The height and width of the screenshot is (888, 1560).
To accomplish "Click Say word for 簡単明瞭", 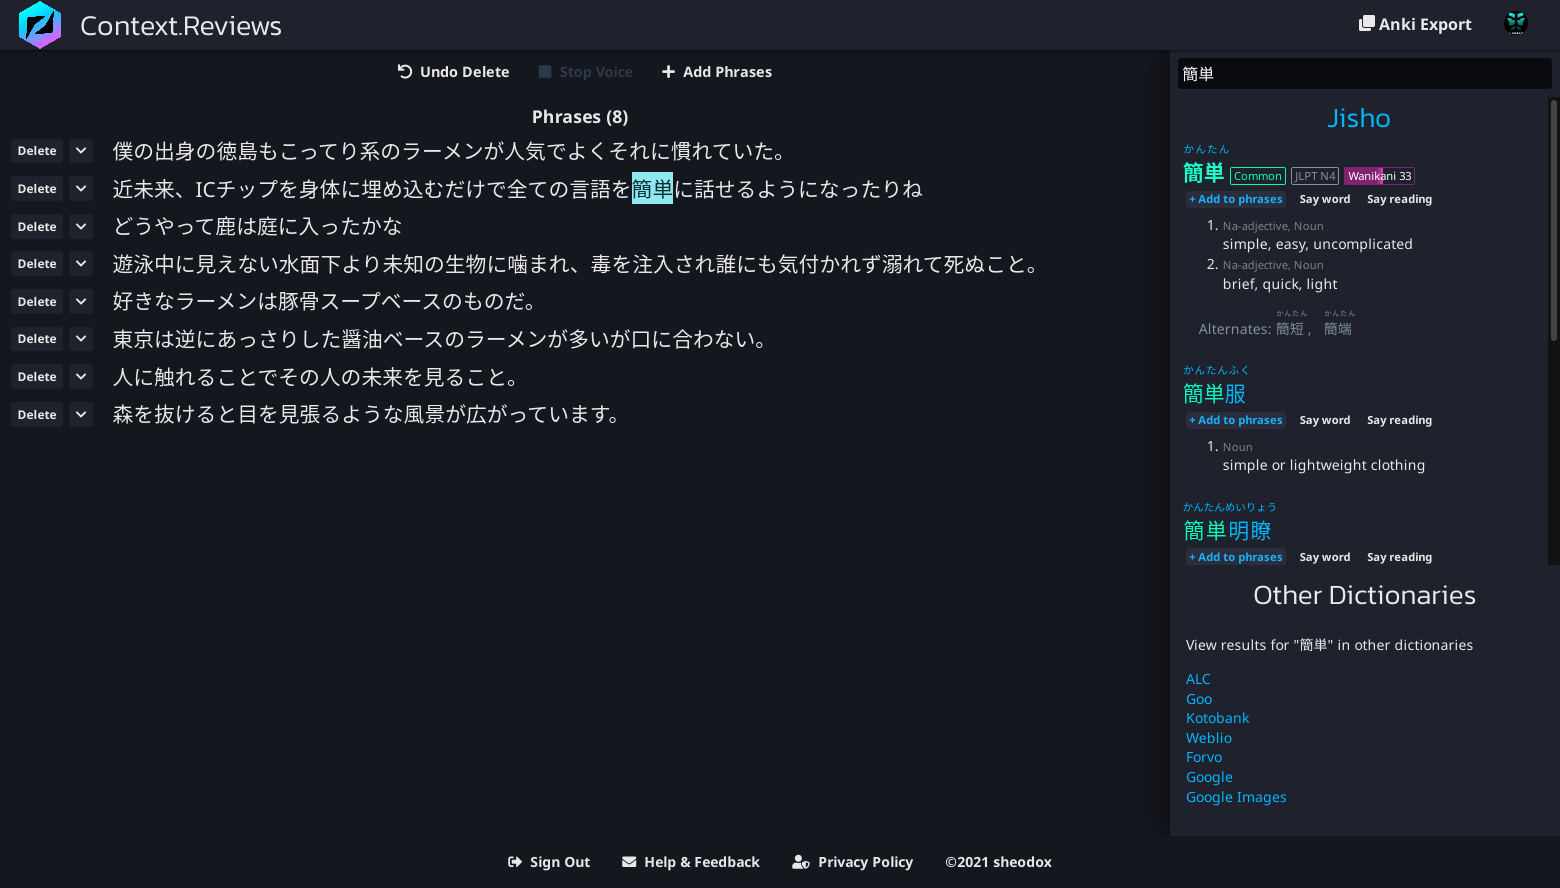I will pos(1325,557).
